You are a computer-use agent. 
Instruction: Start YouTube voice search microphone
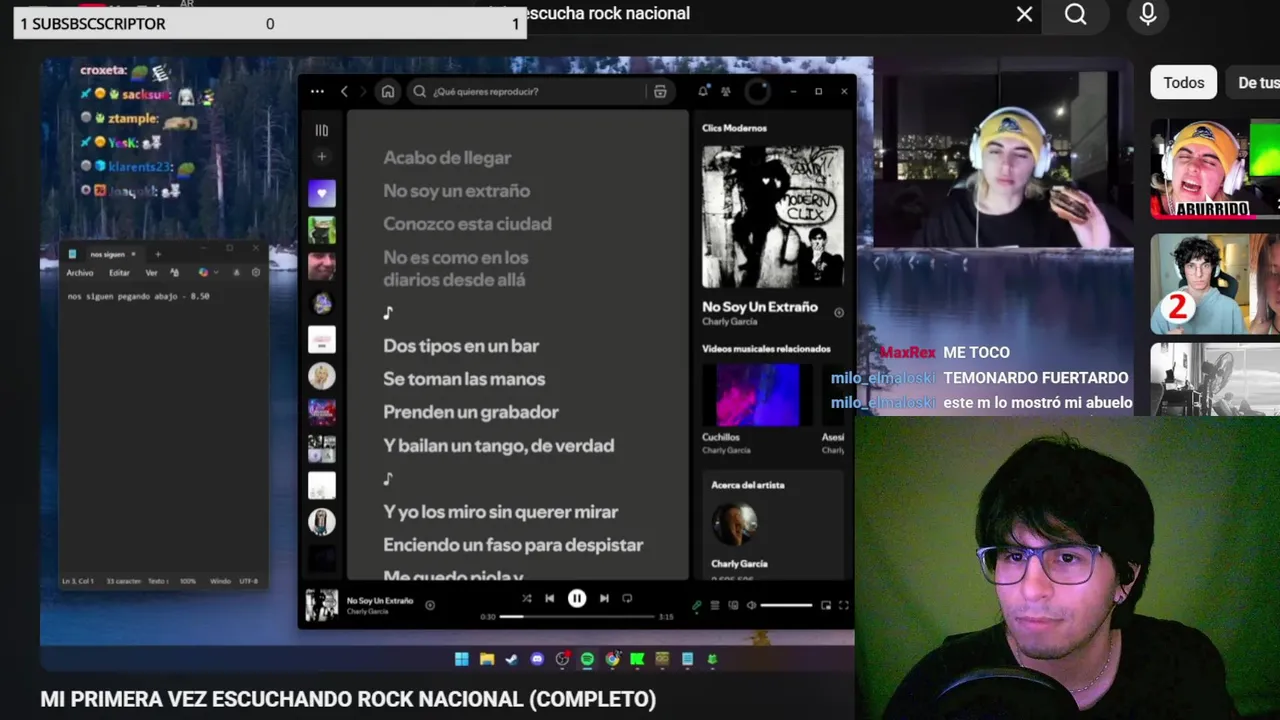click(1148, 14)
